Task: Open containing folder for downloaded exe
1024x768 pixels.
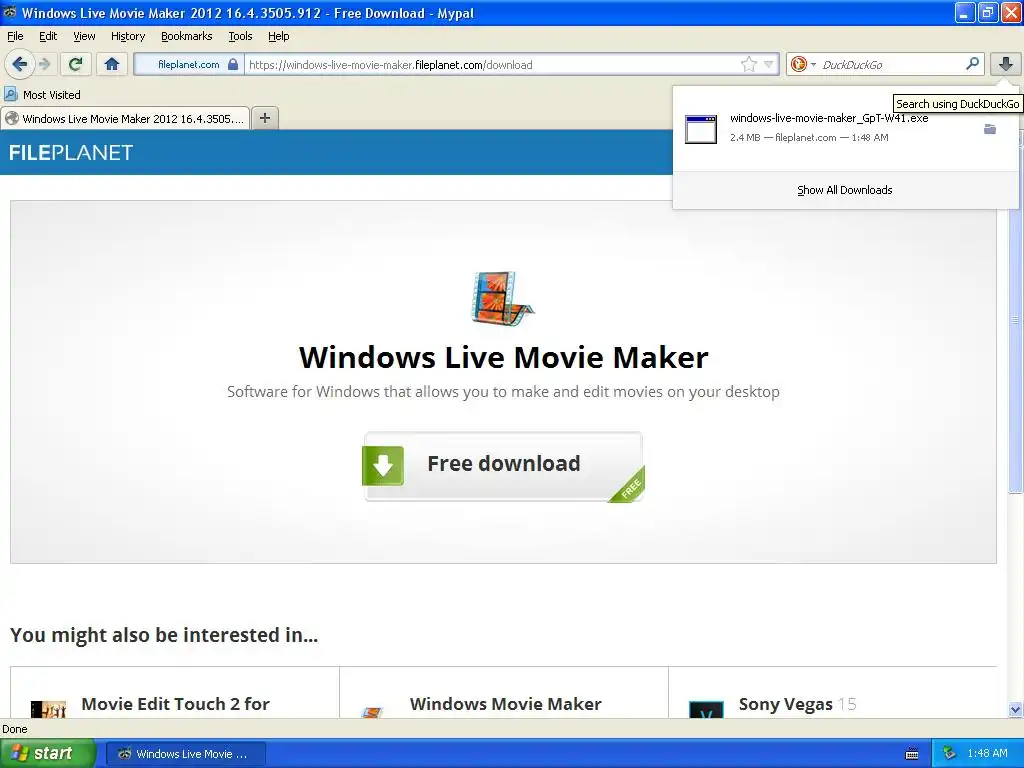Action: tap(990, 129)
